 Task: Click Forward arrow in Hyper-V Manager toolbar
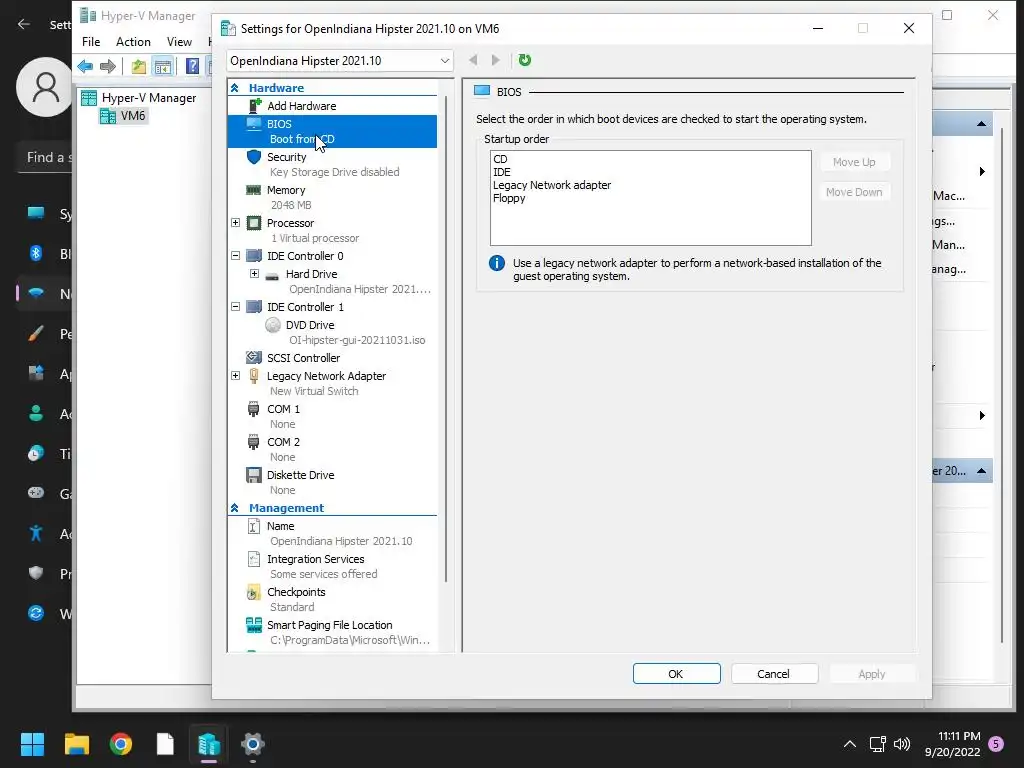(108, 66)
